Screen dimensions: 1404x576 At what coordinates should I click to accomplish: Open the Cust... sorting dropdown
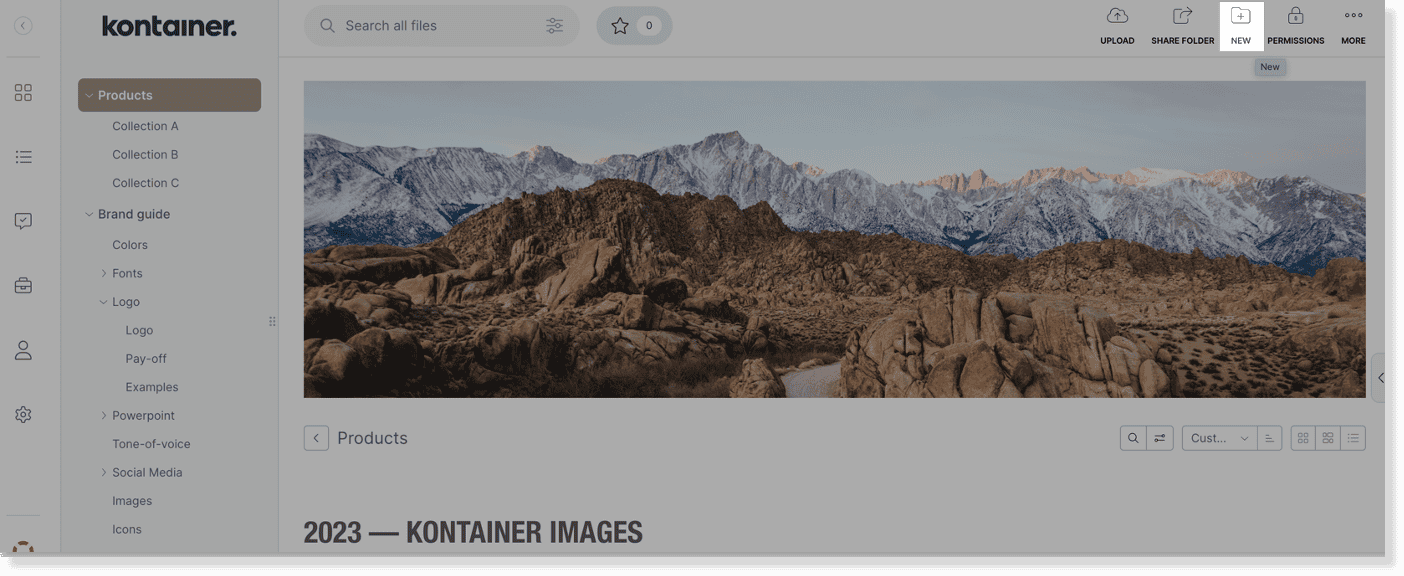click(x=1218, y=437)
